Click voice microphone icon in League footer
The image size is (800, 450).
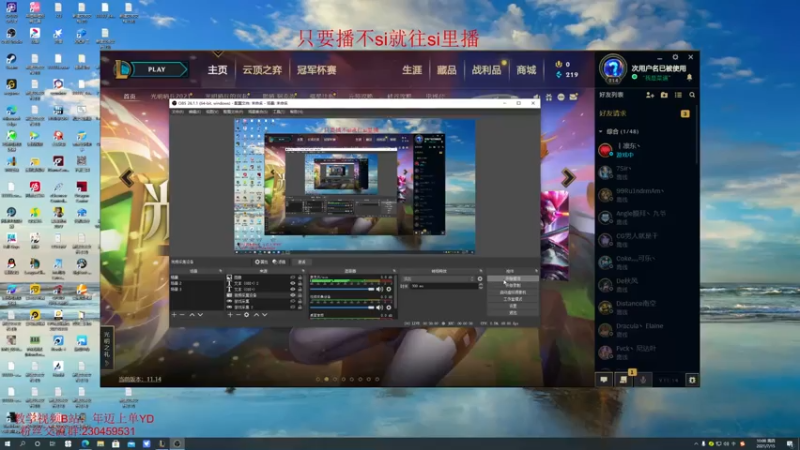[x=643, y=380]
